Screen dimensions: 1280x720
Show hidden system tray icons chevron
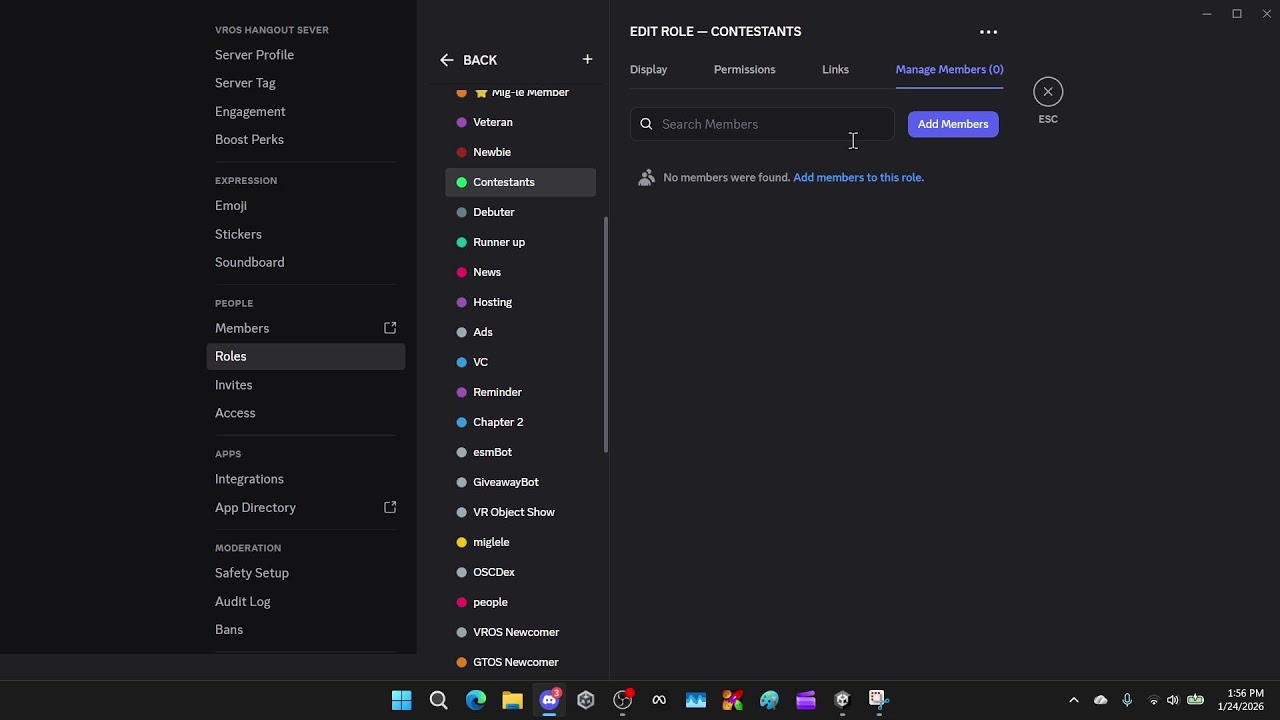(x=1074, y=700)
